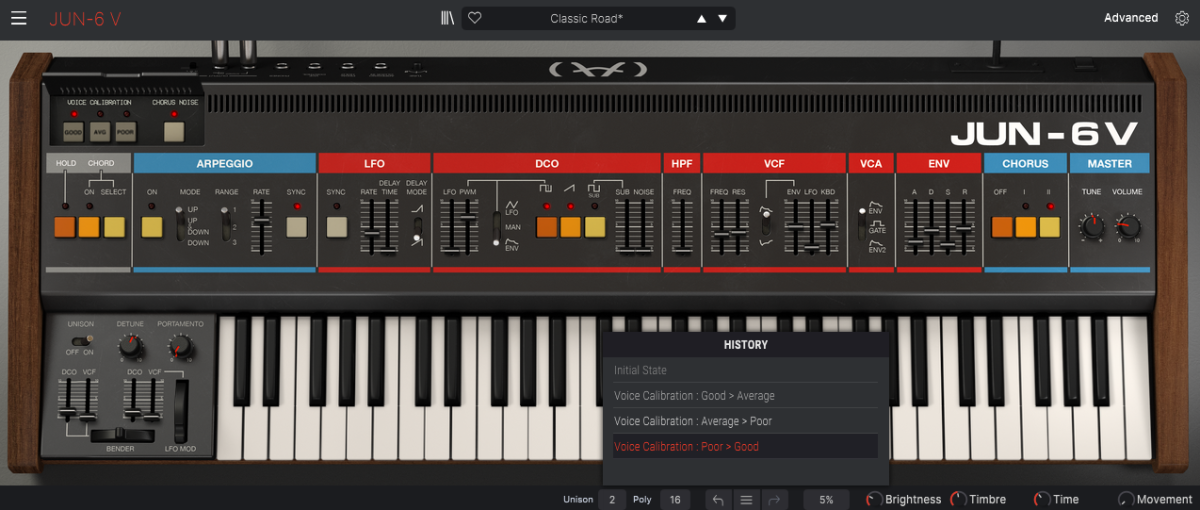
Task: Open the Poly voices value 16
Action: [675, 499]
